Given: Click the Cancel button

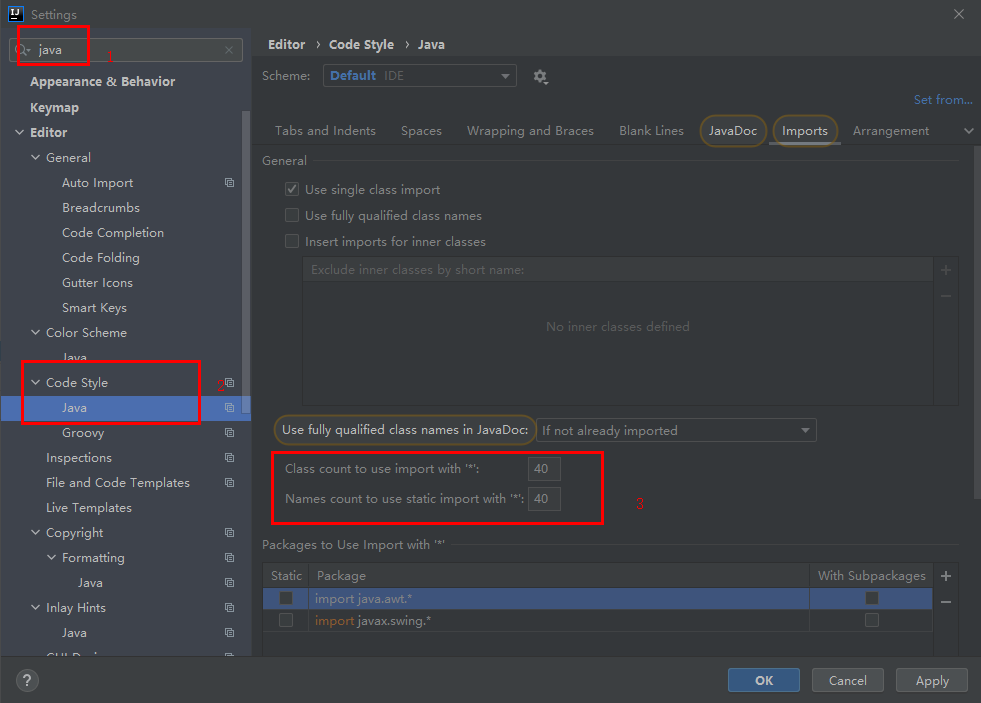Looking at the screenshot, I should point(848,680).
